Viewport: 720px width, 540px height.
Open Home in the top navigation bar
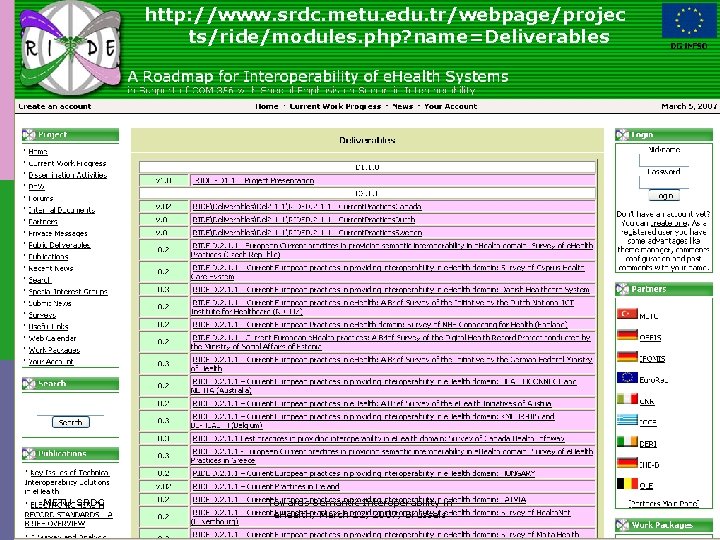pos(266,107)
